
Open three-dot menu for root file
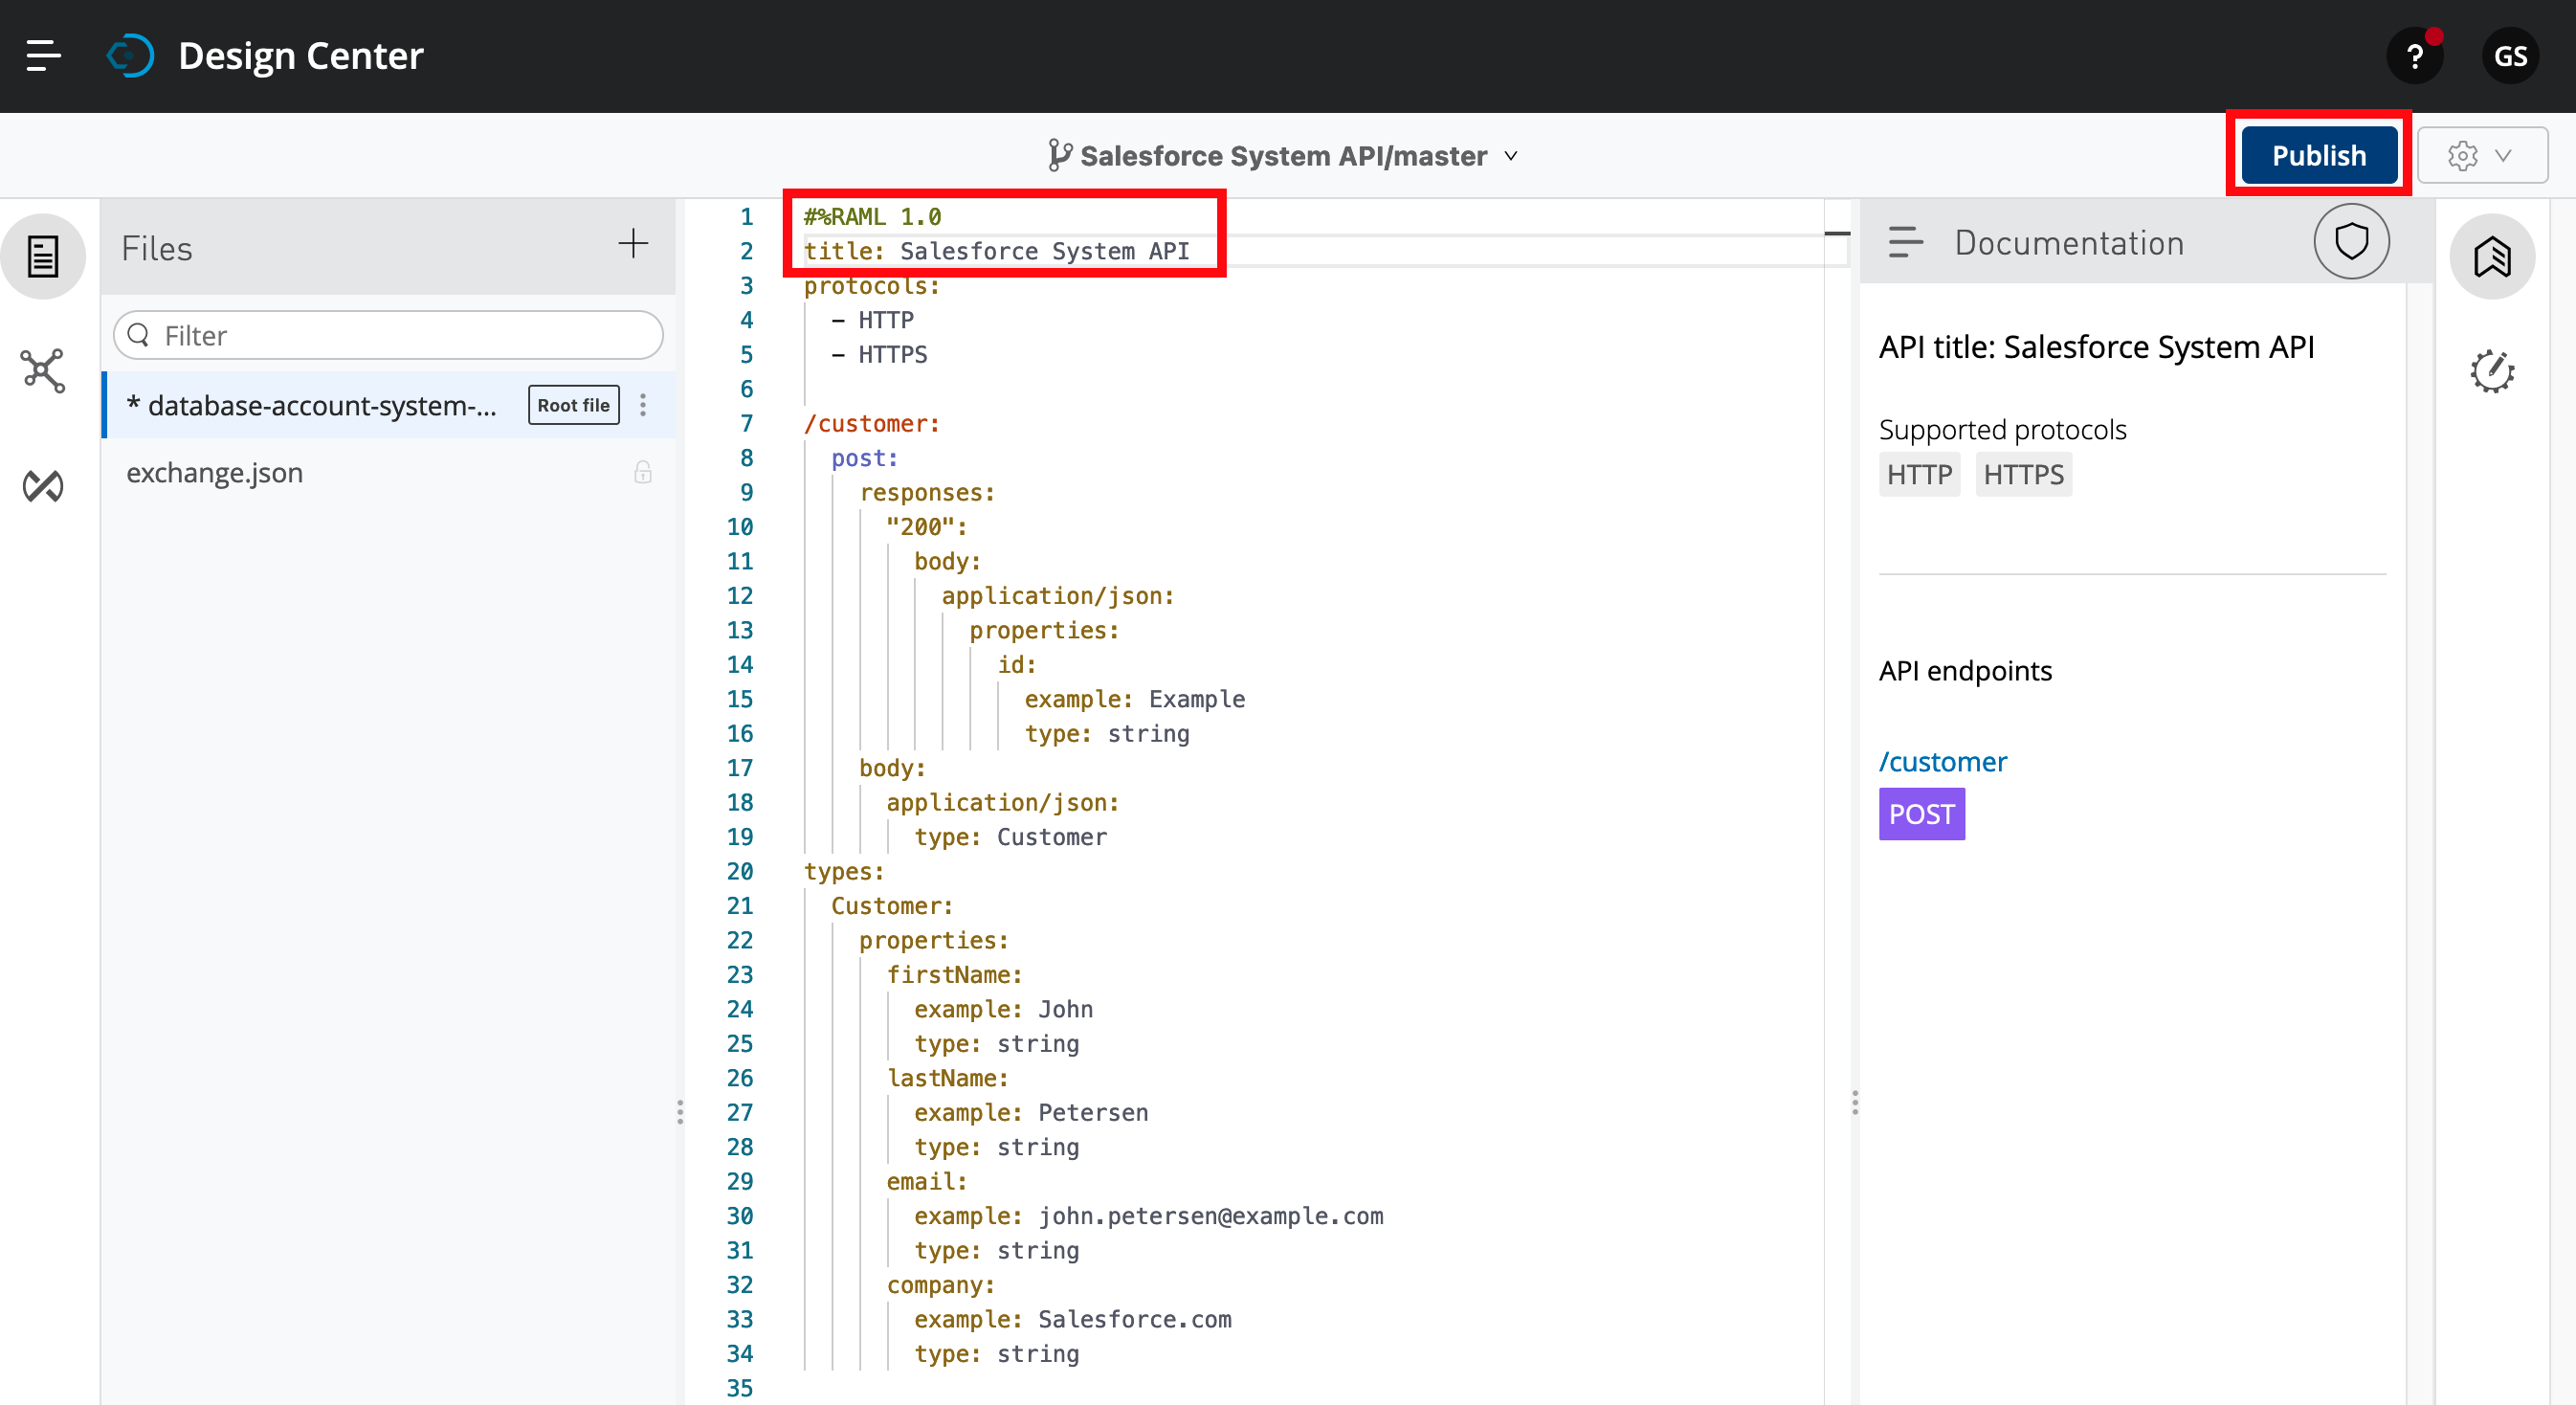coord(643,405)
